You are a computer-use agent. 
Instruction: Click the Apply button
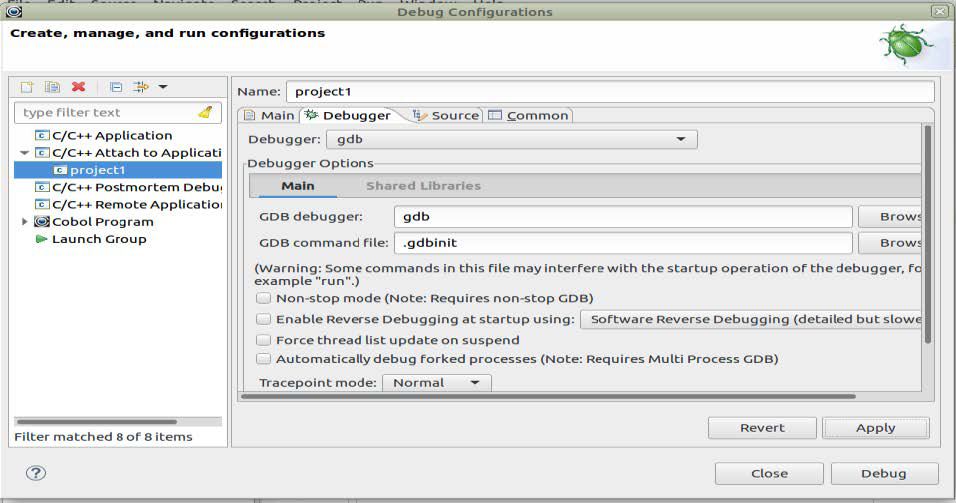click(x=876, y=428)
